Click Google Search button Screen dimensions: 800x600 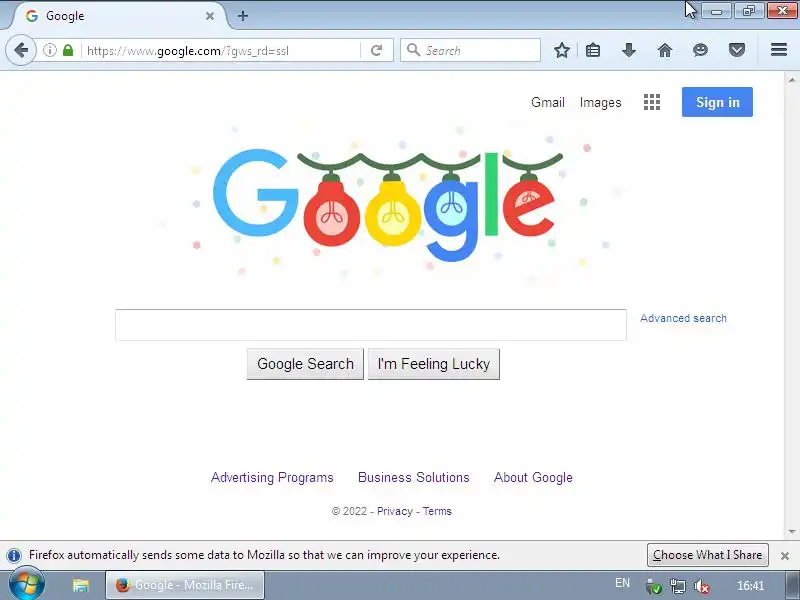[305, 364]
